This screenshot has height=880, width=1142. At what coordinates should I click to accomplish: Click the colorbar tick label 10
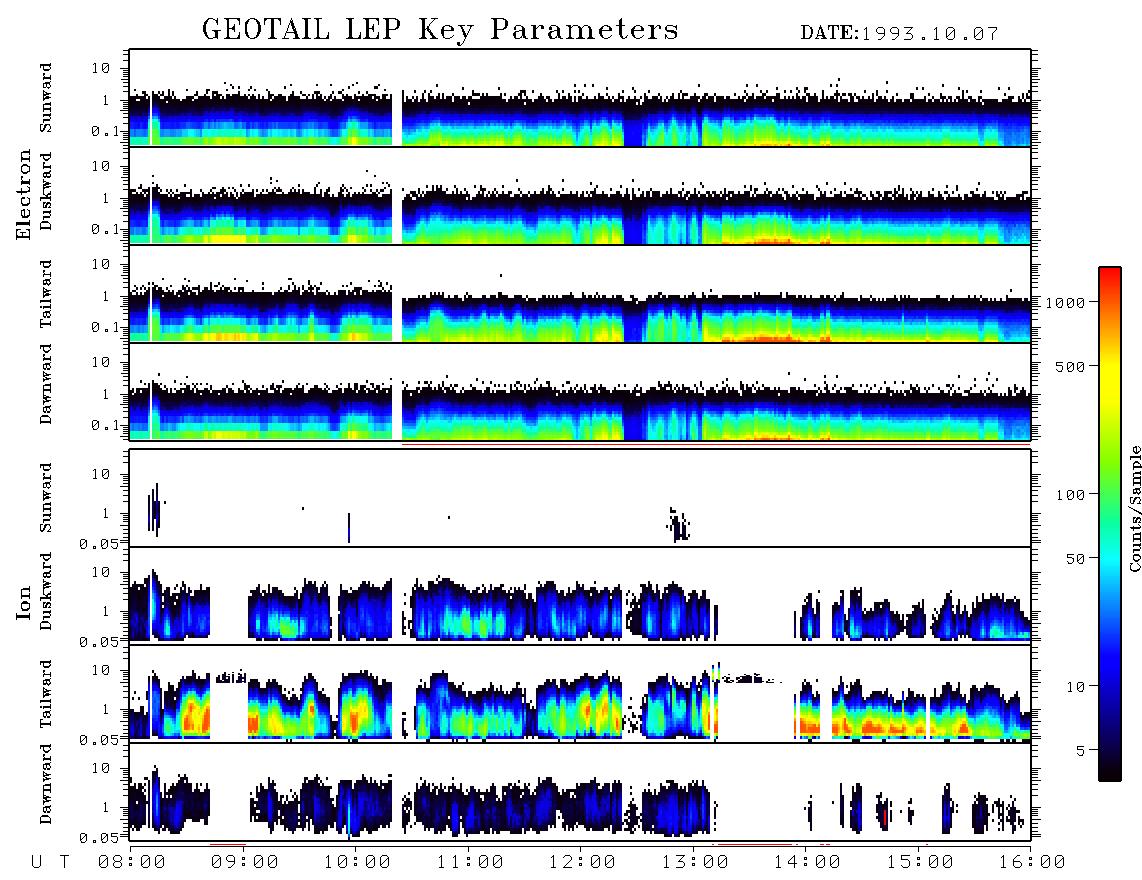pyautogui.click(x=1076, y=687)
